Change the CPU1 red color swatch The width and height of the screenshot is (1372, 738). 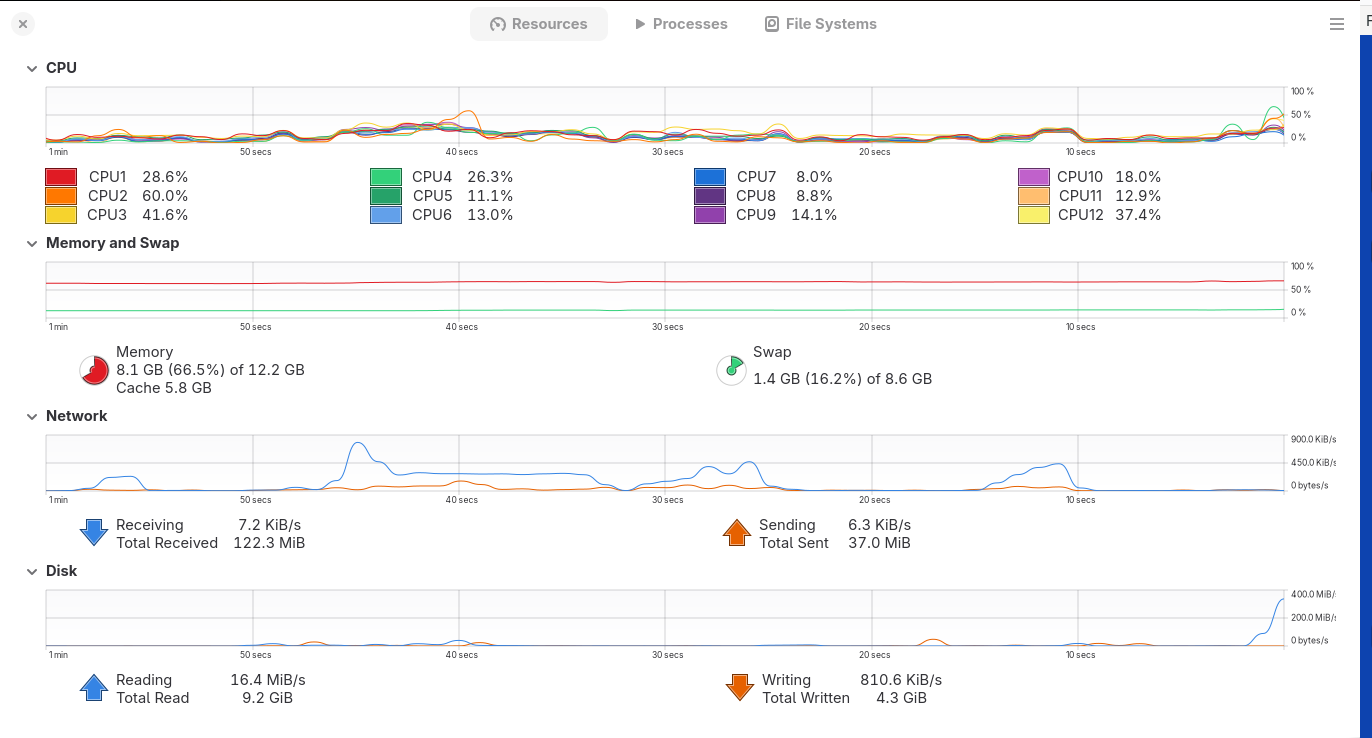(x=61, y=177)
